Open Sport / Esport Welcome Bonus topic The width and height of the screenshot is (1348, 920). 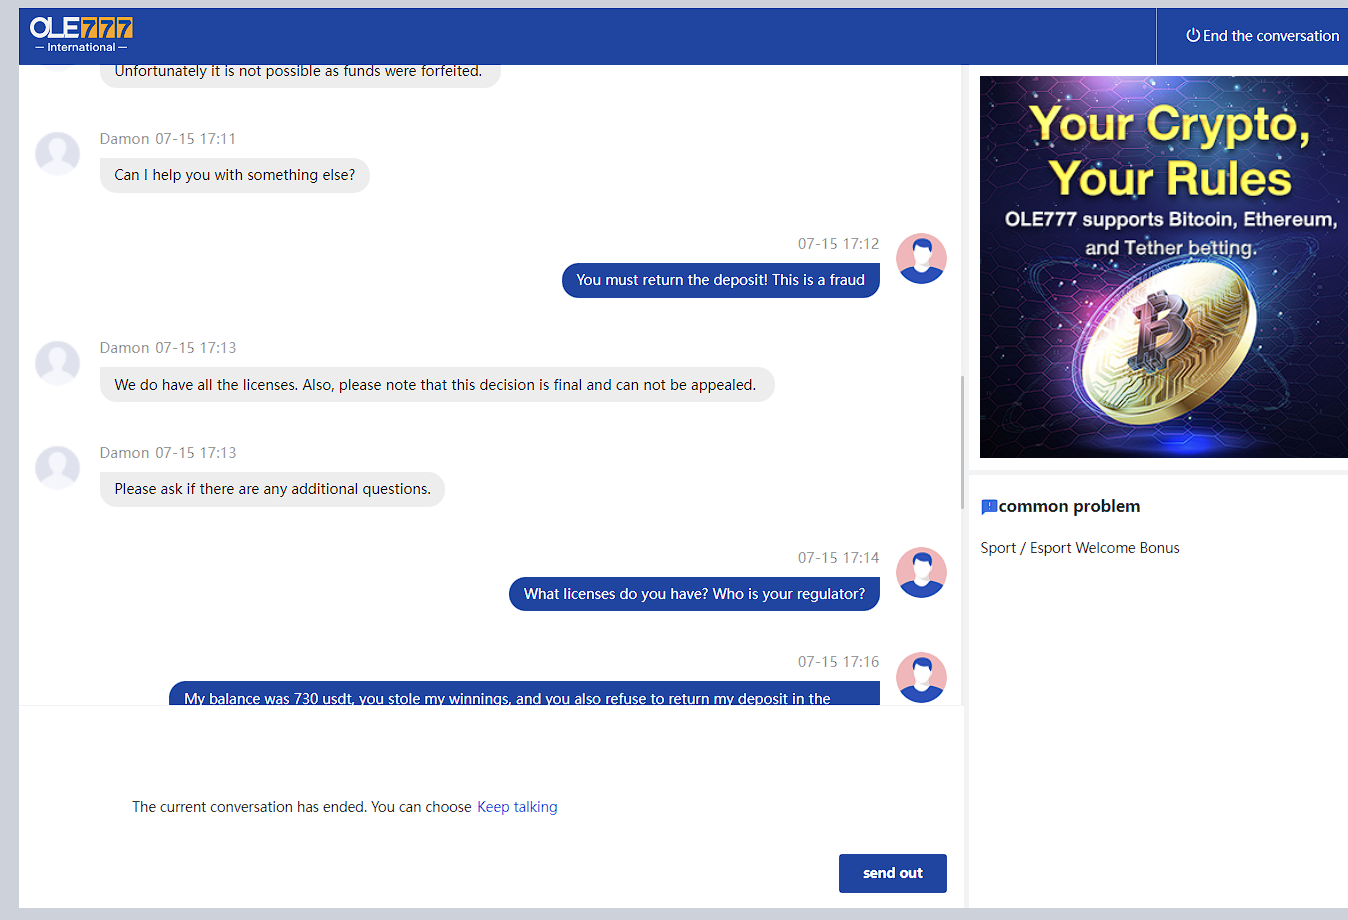pos(1079,548)
